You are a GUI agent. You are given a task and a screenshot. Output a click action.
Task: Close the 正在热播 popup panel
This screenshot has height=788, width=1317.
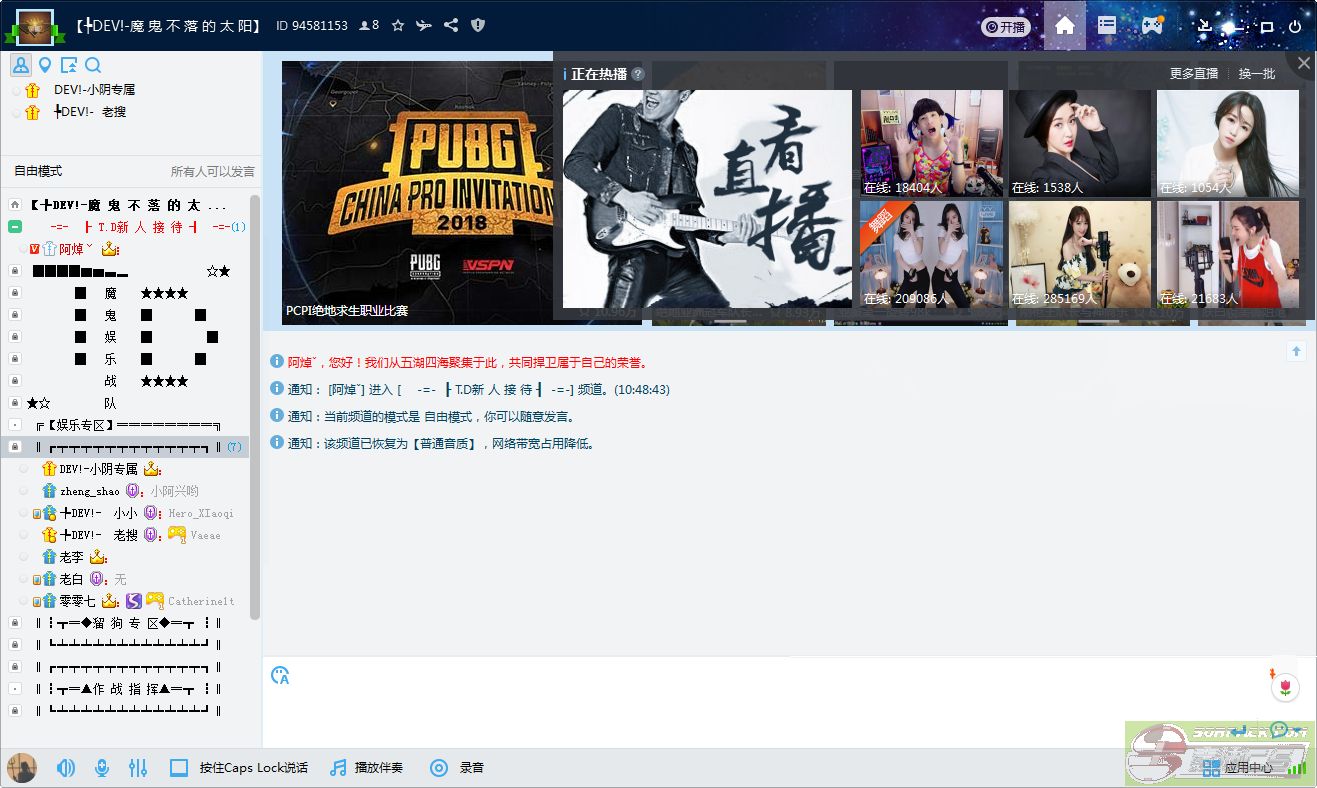click(1303, 63)
